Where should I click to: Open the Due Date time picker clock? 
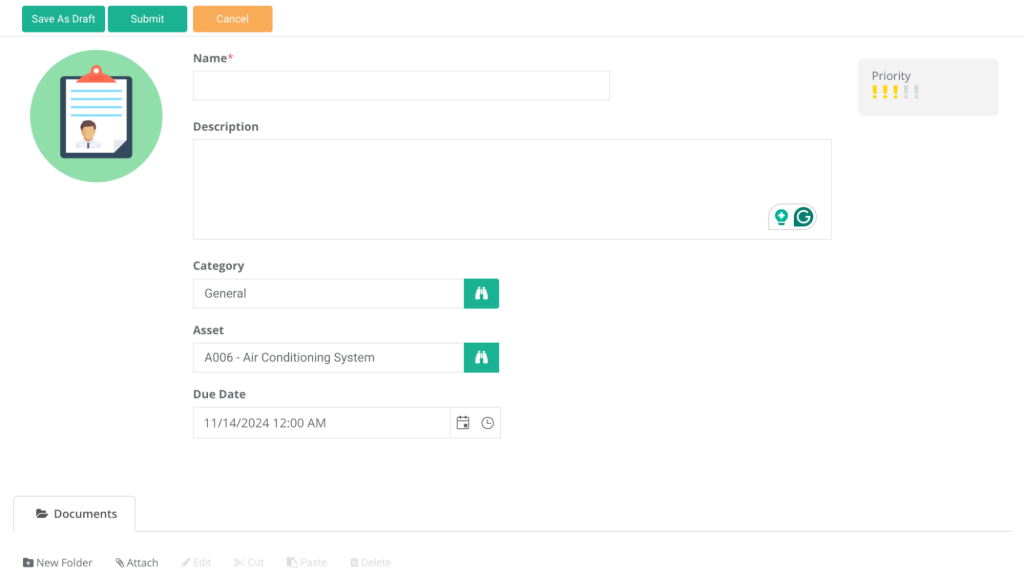point(487,423)
